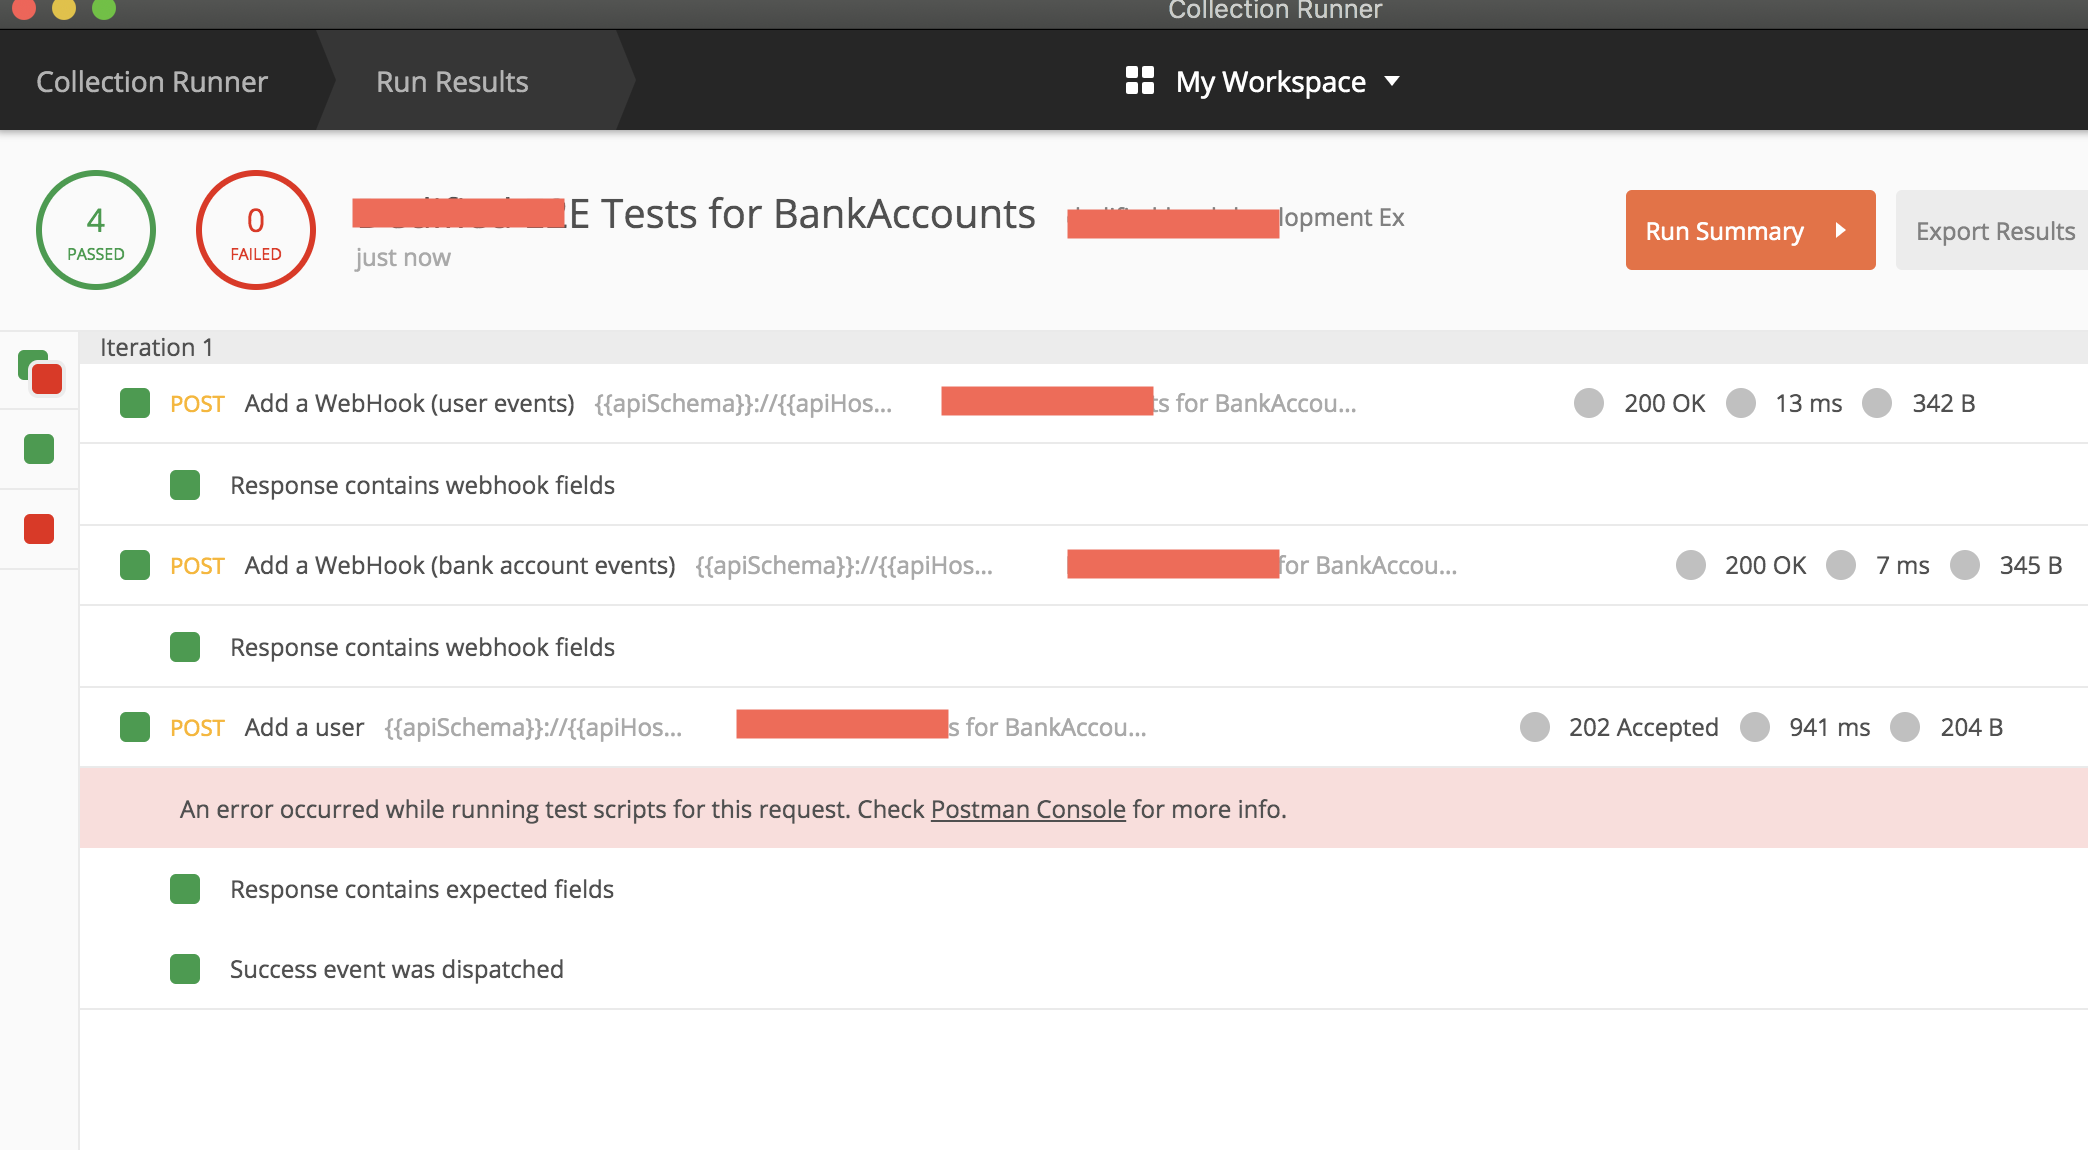This screenshot has width=2088, height=1150.
Task: Click the 0 FAILED circle indicator
Action: (x=256, y=230)
